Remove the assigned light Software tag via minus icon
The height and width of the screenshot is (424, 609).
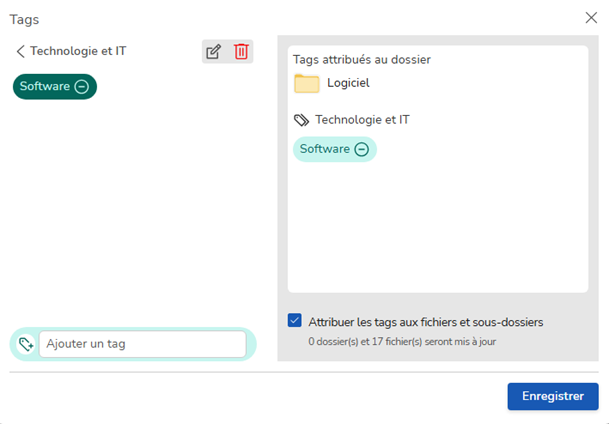point(362,149)
